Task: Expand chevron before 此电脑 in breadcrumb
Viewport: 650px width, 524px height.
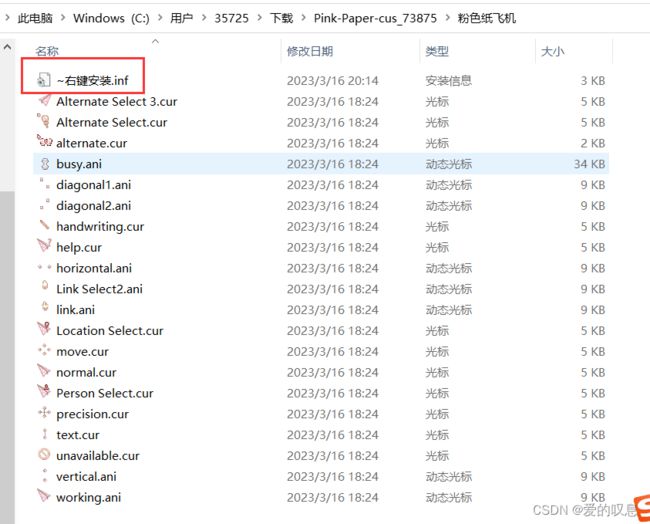Action: pyautogui.click(x=7, y=18)
